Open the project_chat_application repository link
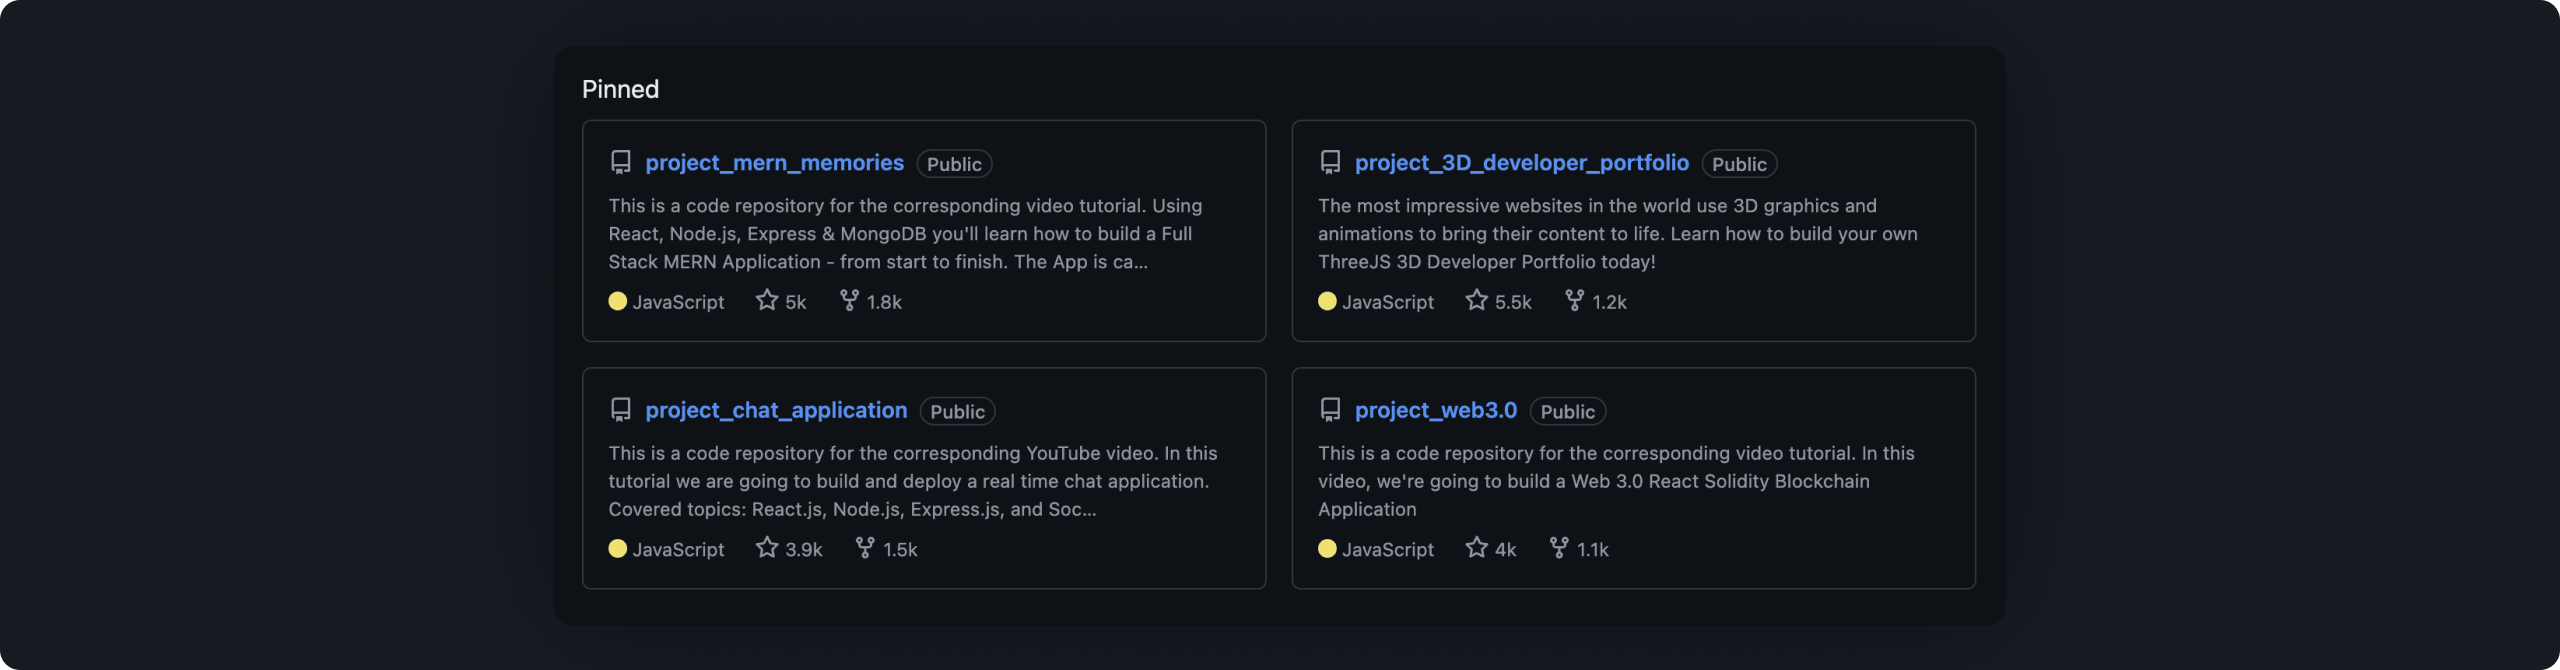Image resolution: width=2560 pixels, height=670 pixels. coord(776,411)
